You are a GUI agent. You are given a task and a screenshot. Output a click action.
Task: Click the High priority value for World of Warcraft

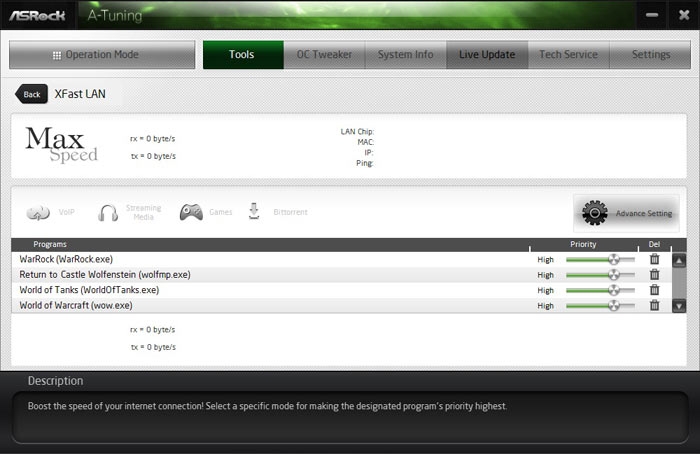(545, 306)
